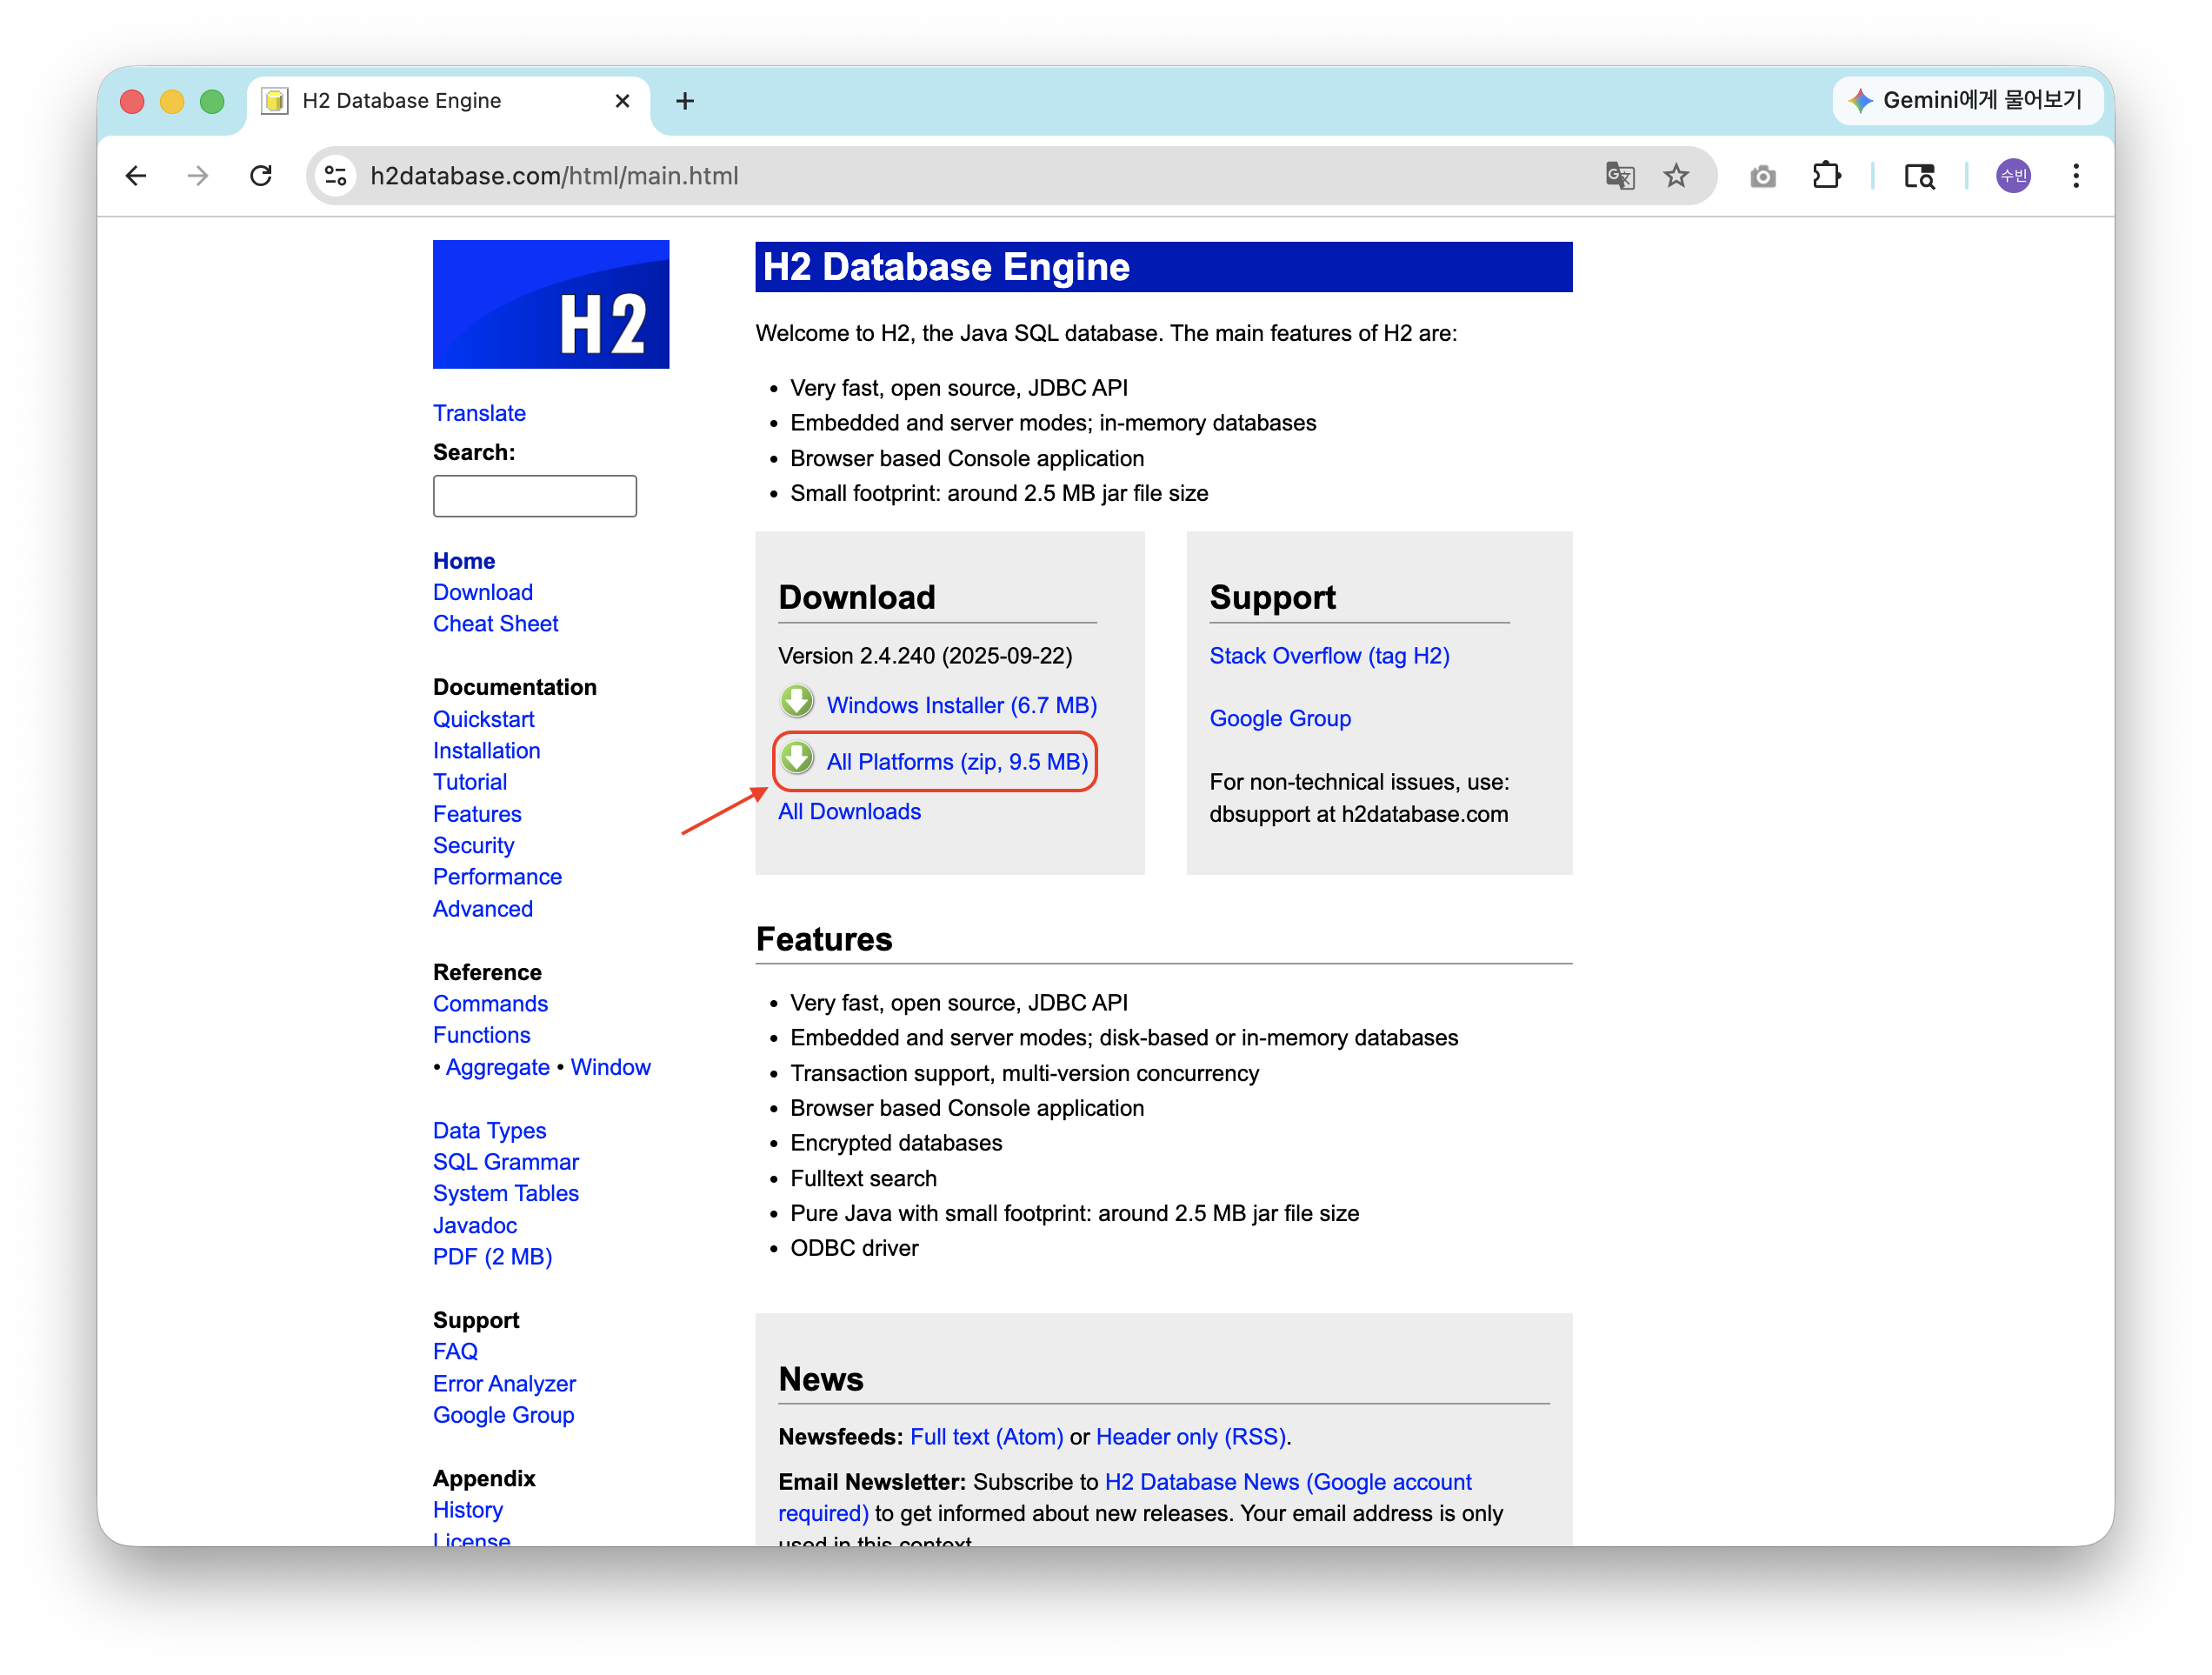Open Chrome's three-dot menu

click(2075, 176)
